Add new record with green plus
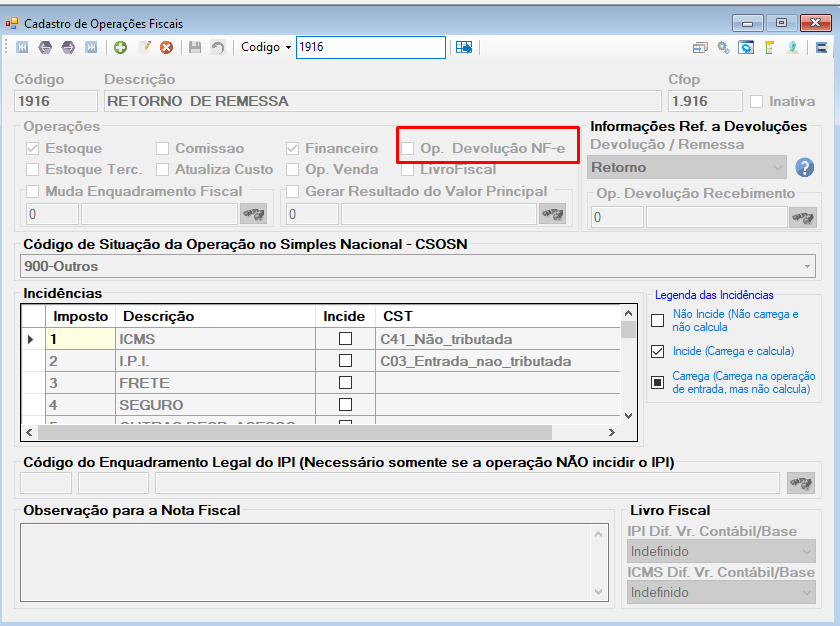The width and height of the screenshot is (840, 626). [x=121, y=48]
